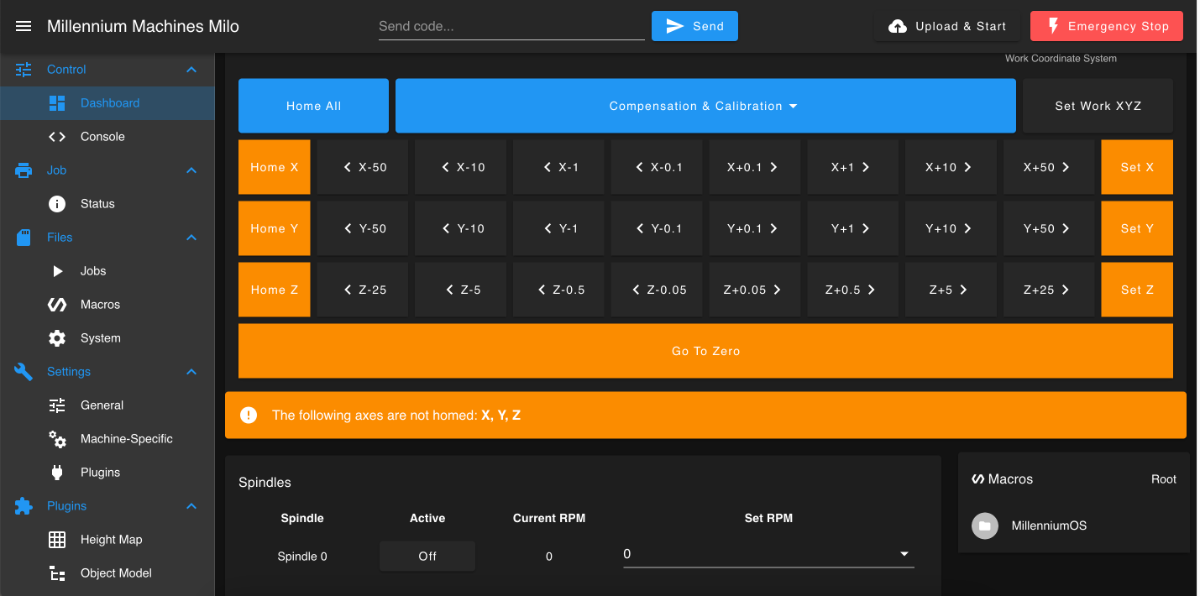This screenshot has height=596, width=1200.
Task: Click the Emergency Stop lightning icon
Action: coord(1052,26)
